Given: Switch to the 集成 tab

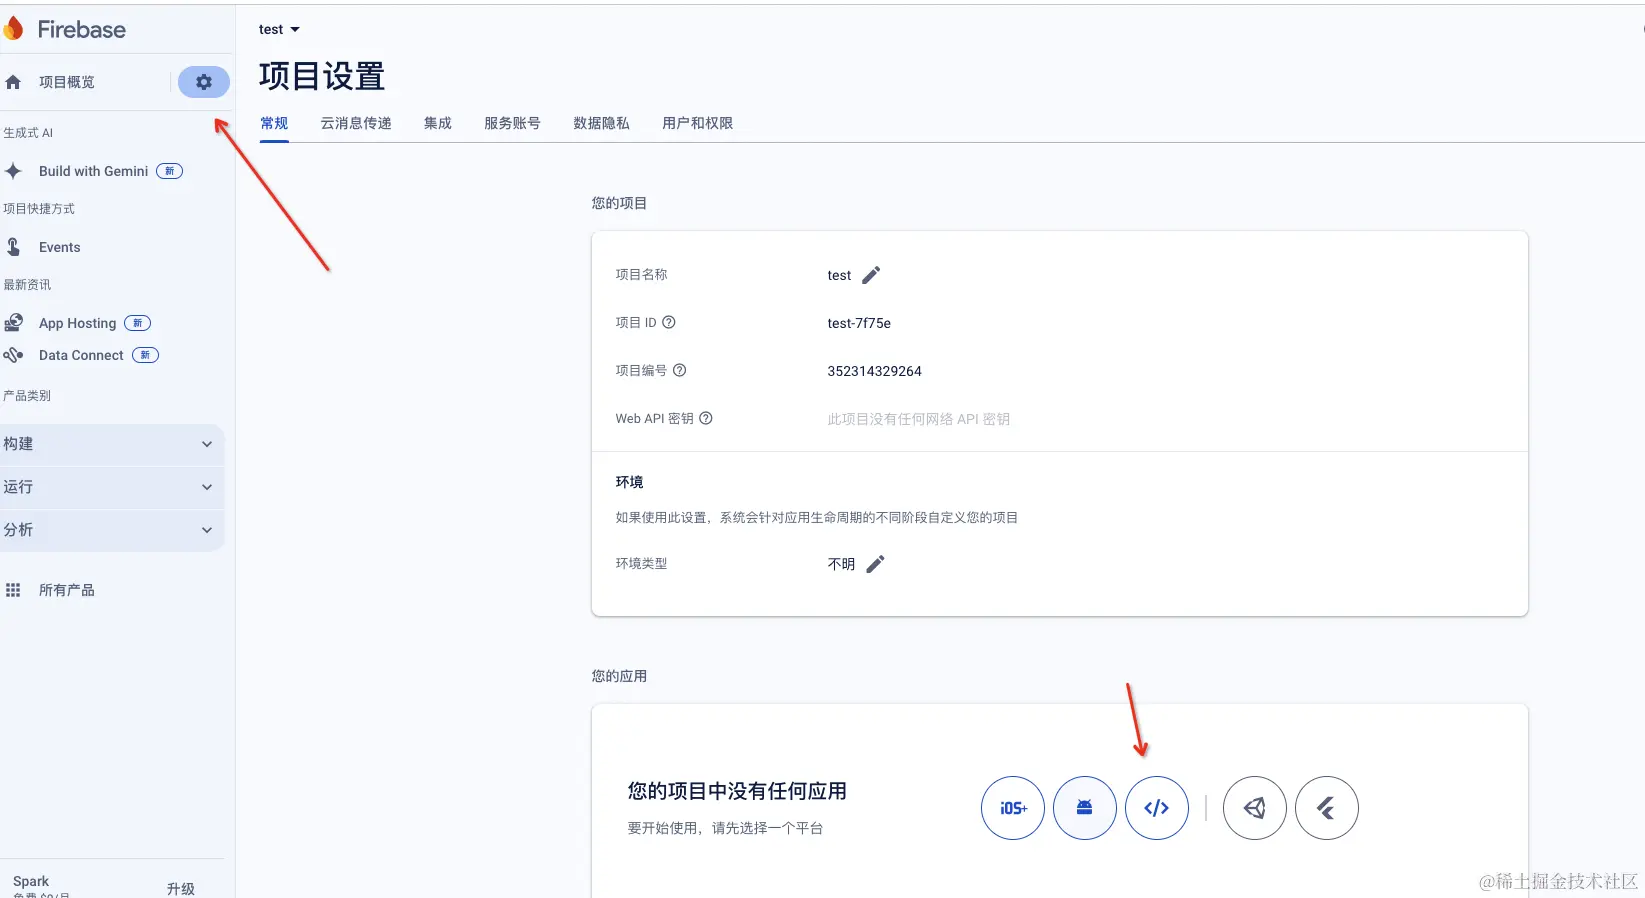Looking at the screenshot, I should [x=438, y=123].
